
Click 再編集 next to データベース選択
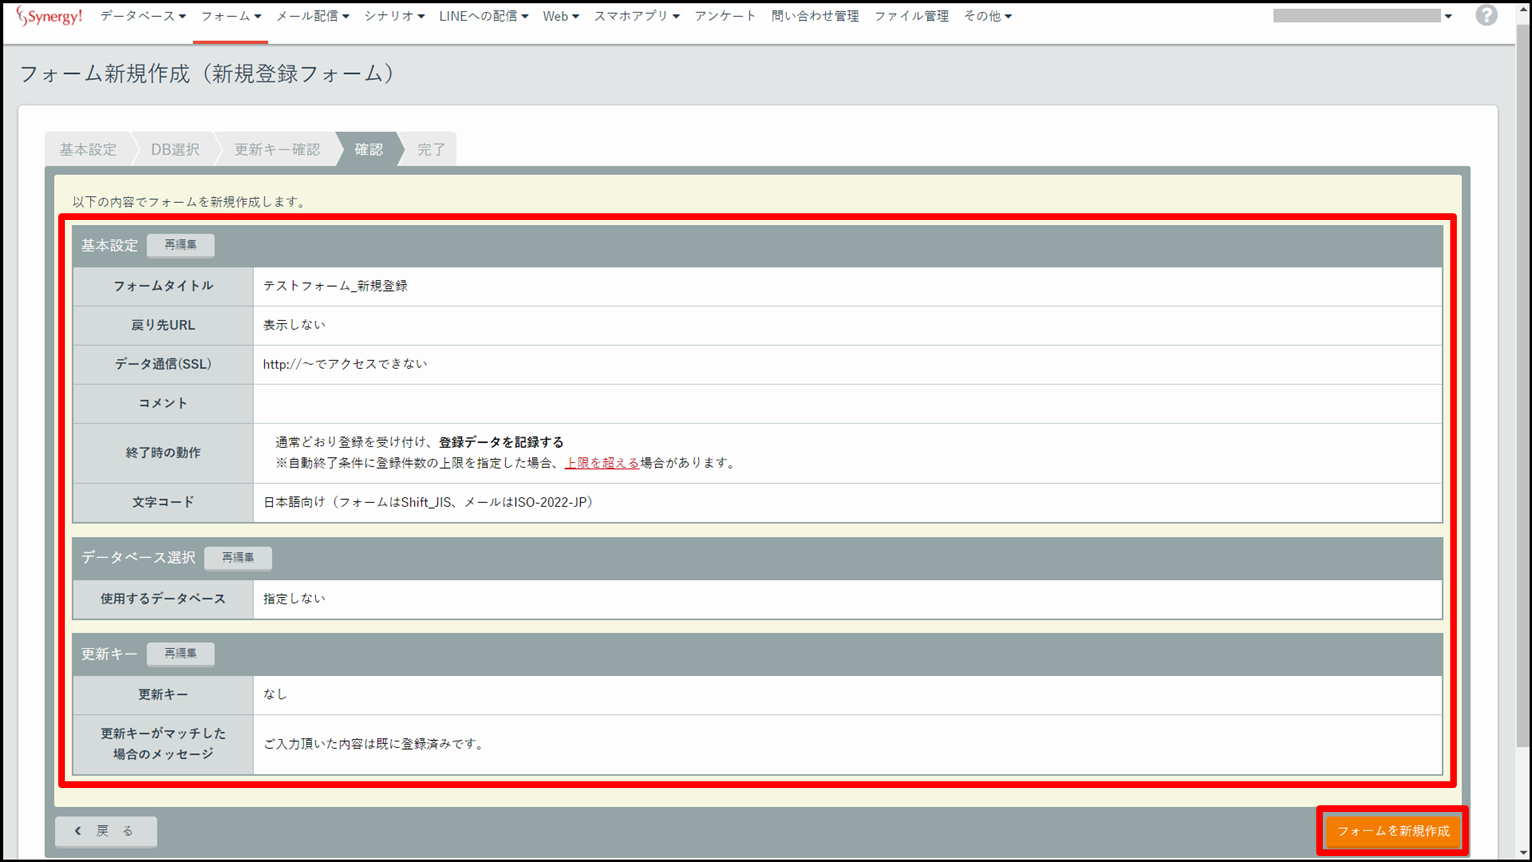click(238, 558)
